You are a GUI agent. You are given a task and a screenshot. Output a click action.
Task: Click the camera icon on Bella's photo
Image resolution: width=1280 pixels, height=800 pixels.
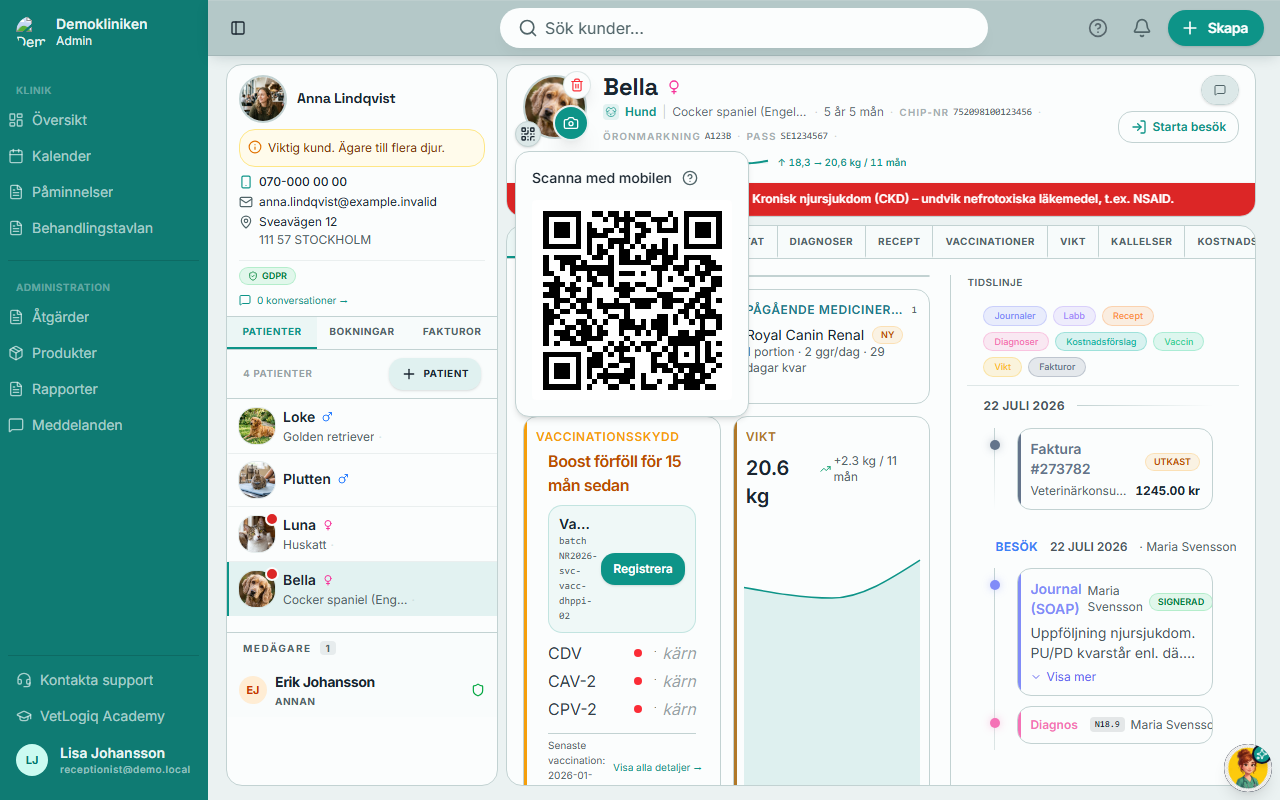(571, 123)
